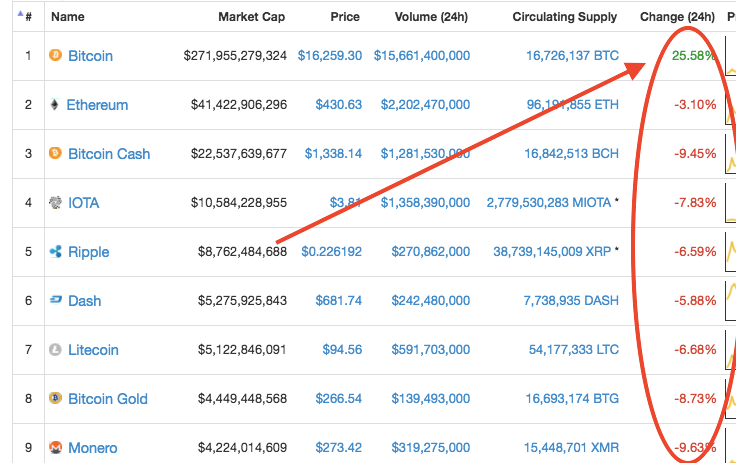This screenshot has height=463, width=736.
Task: Click supply 7,738,935 DASH
Action: point(571,301)
